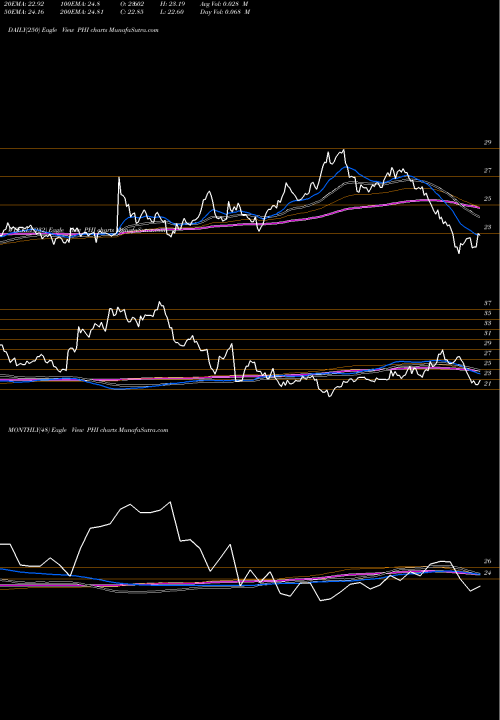Click the low price value L: 22.60
Viewport: 500px width, 720px height.
click(172, 12)
